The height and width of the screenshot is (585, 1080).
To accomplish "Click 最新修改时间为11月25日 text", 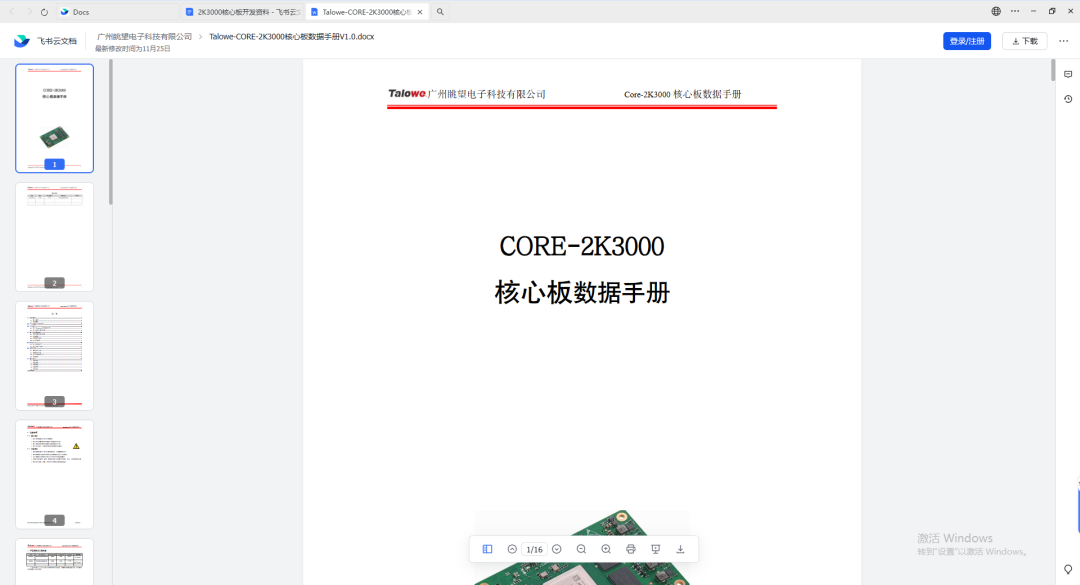I will tap(133, 49).
